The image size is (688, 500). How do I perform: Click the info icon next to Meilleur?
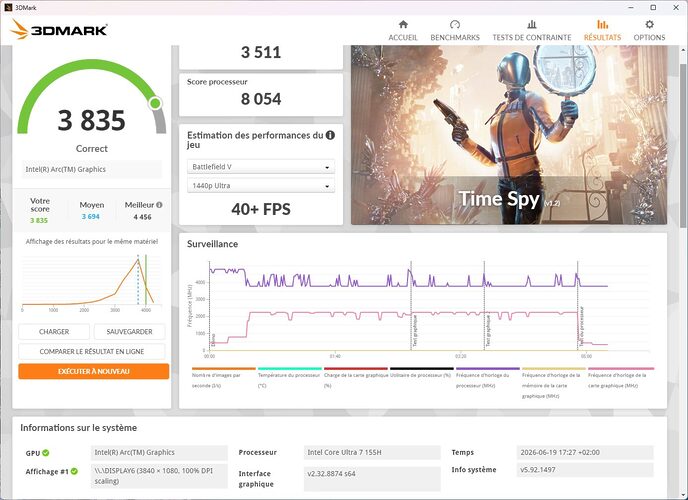pos(159,205)
